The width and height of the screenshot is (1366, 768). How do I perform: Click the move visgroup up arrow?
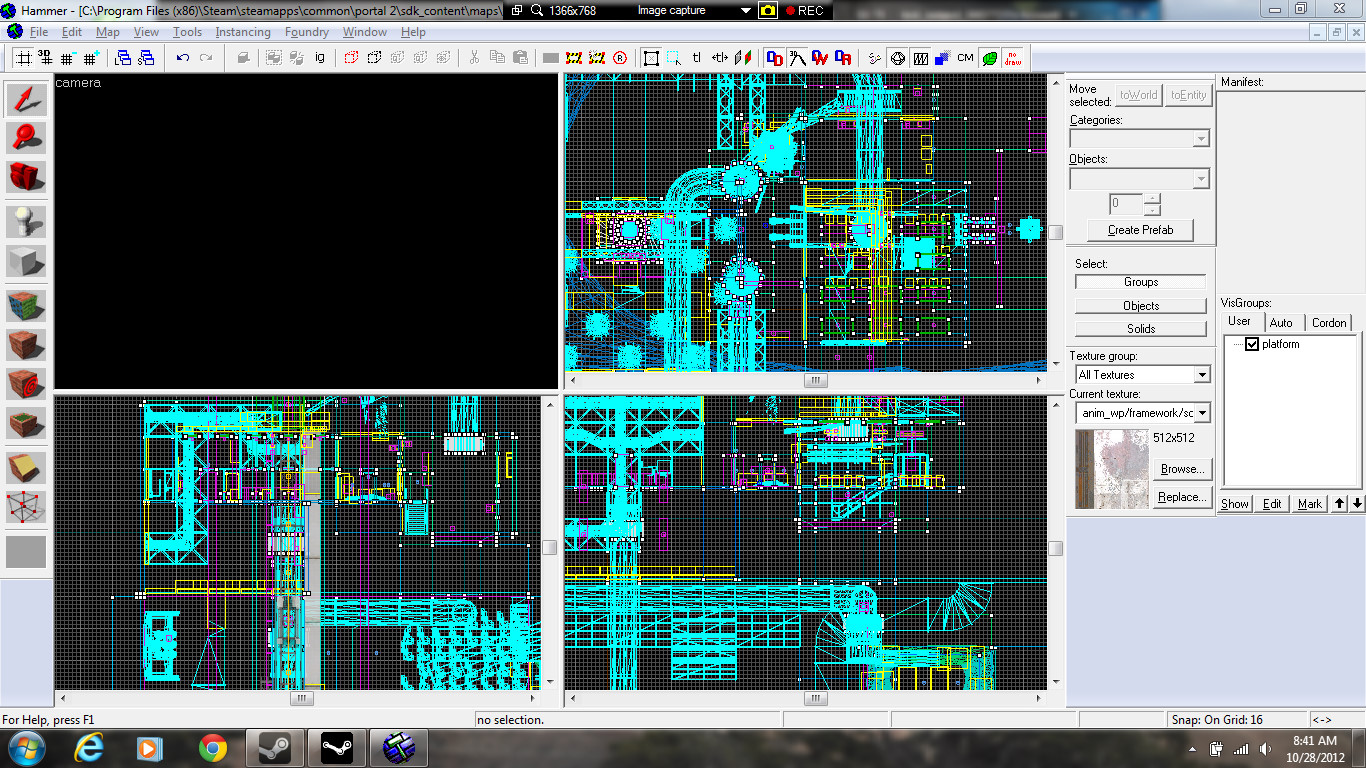pyautogui.click(x=1339, y=503)
